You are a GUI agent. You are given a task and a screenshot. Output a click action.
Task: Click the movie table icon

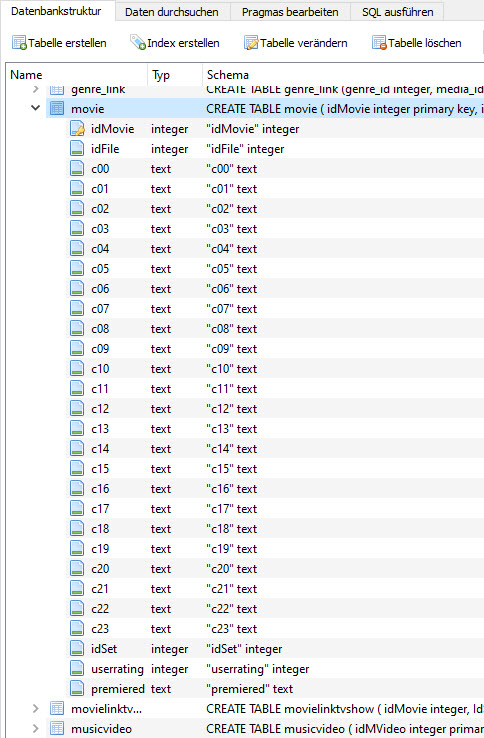click(57, 109)
